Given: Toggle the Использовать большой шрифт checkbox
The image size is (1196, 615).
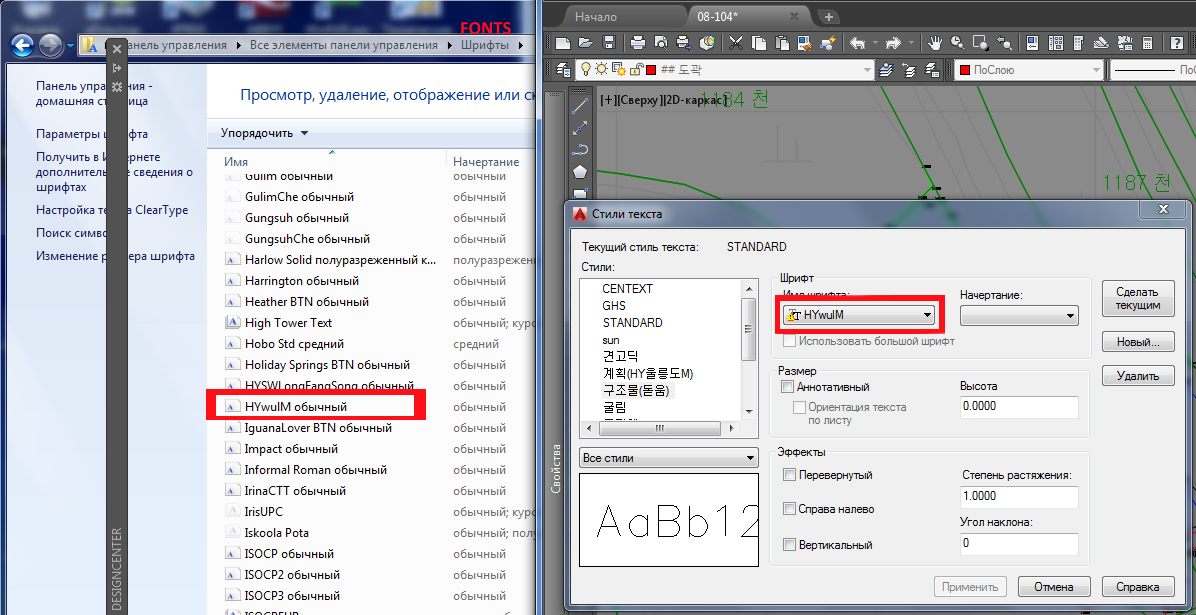Looking at the screenshot, I should pos(789,341).
